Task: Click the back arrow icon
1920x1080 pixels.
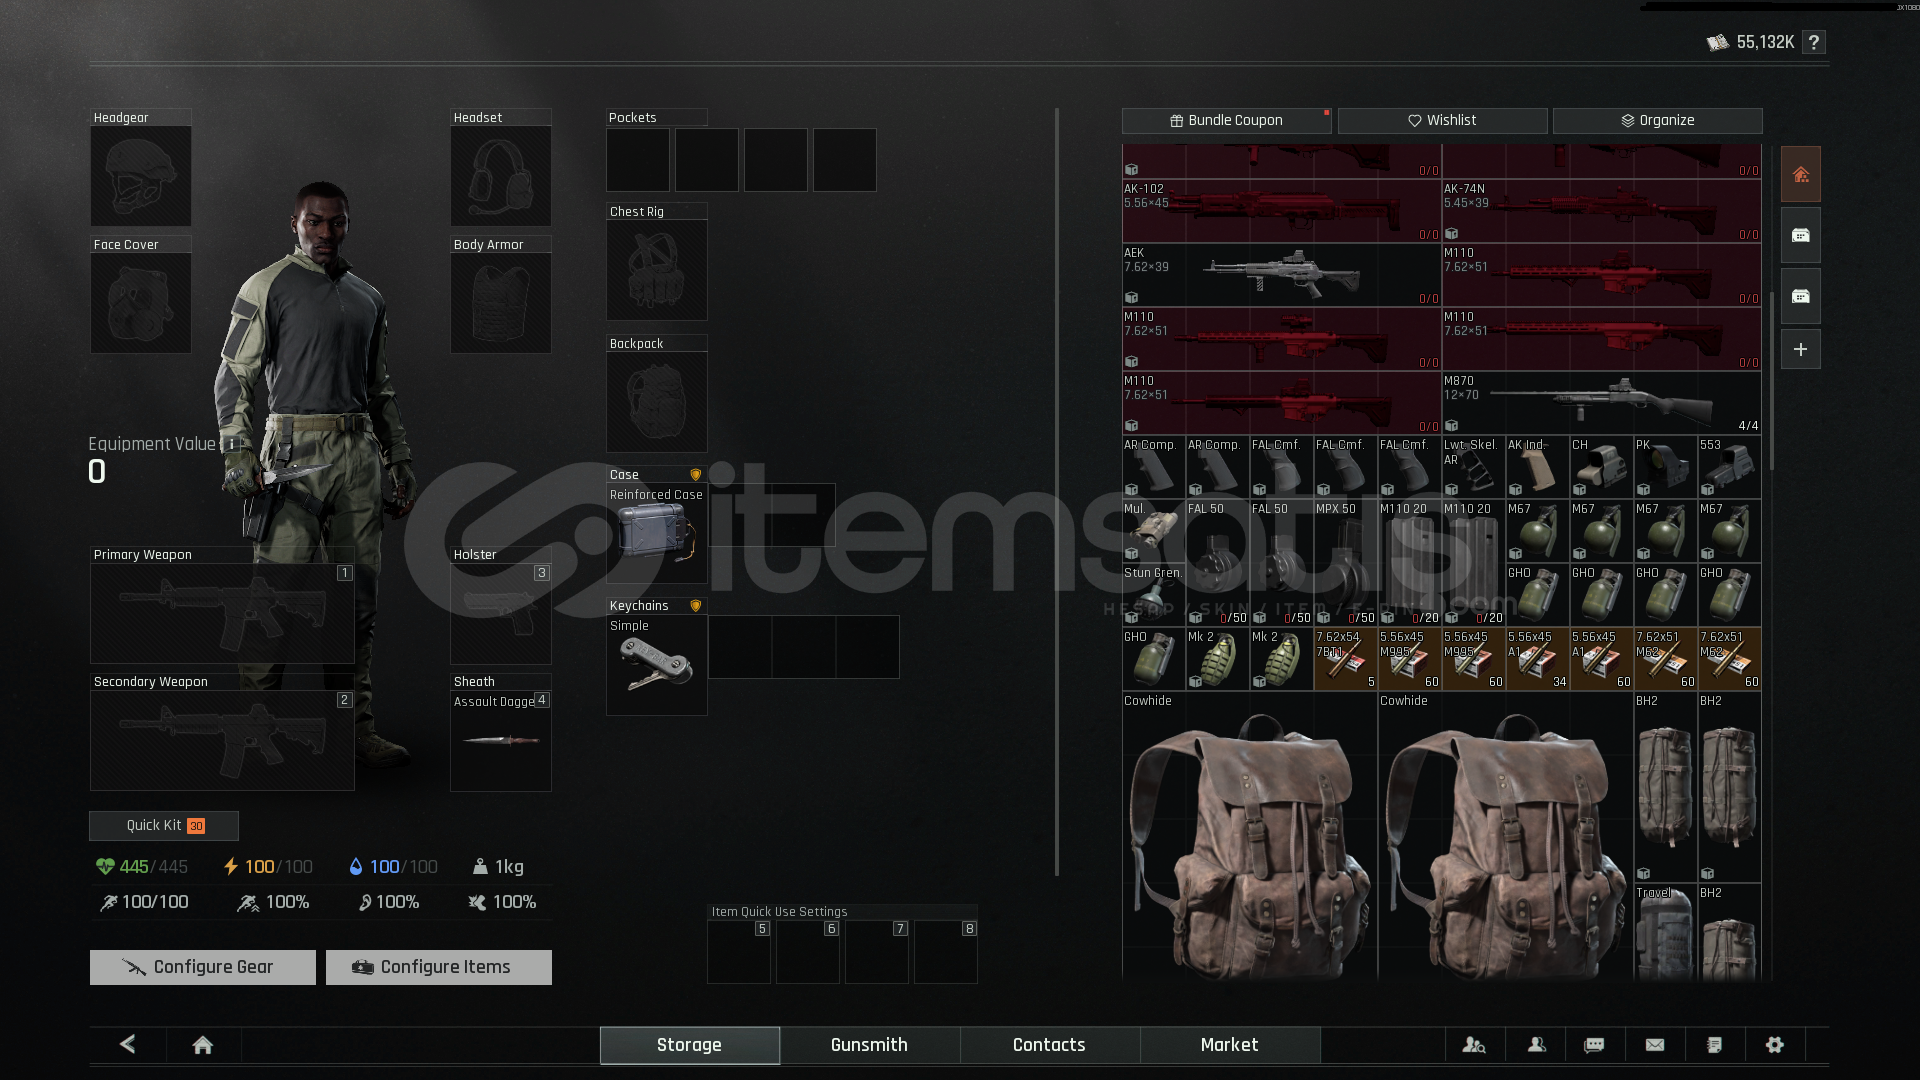Action: 127,1044
